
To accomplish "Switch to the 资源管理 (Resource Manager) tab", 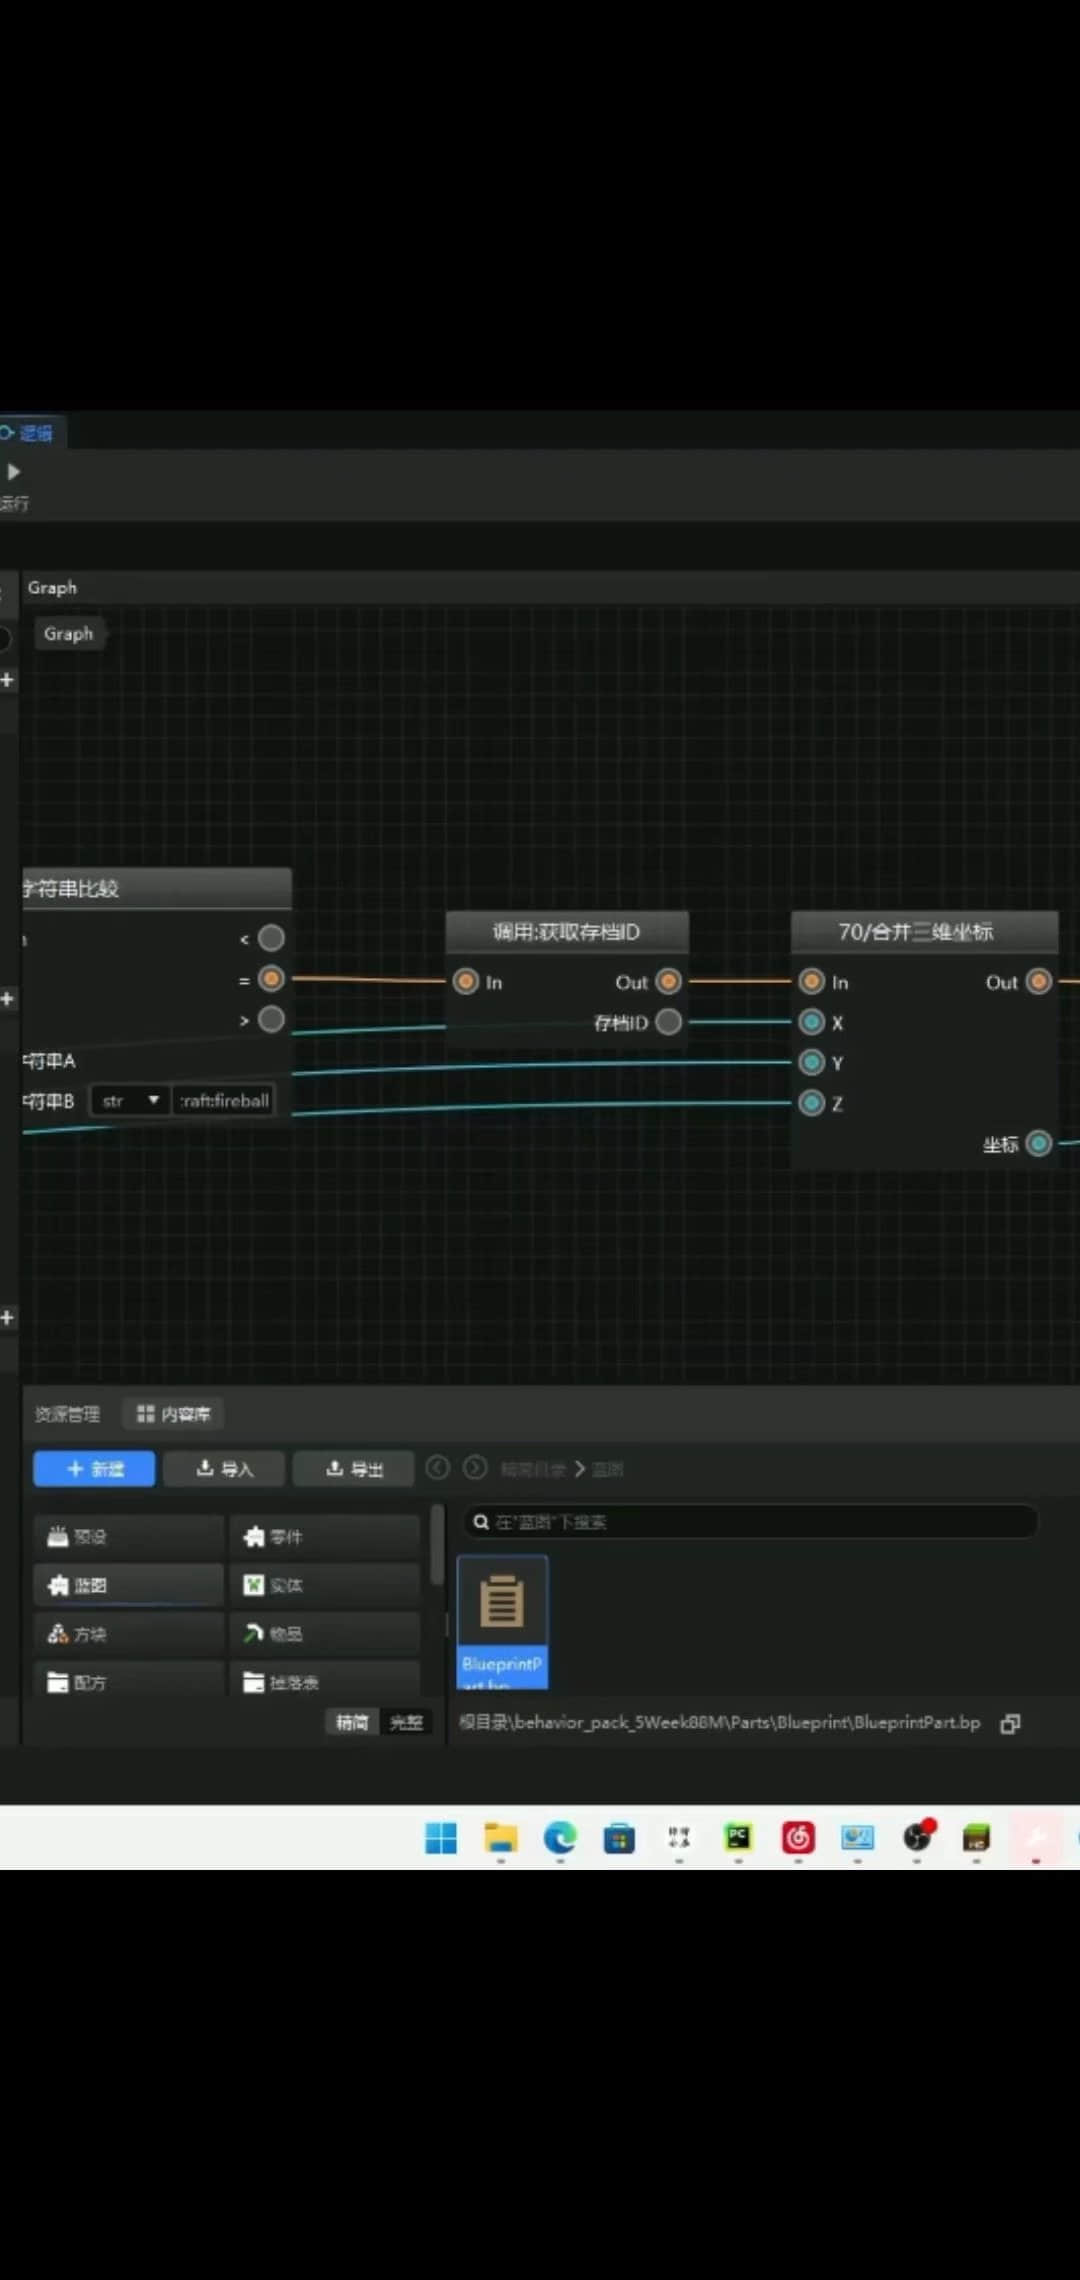I will [x=67, y=1414].
